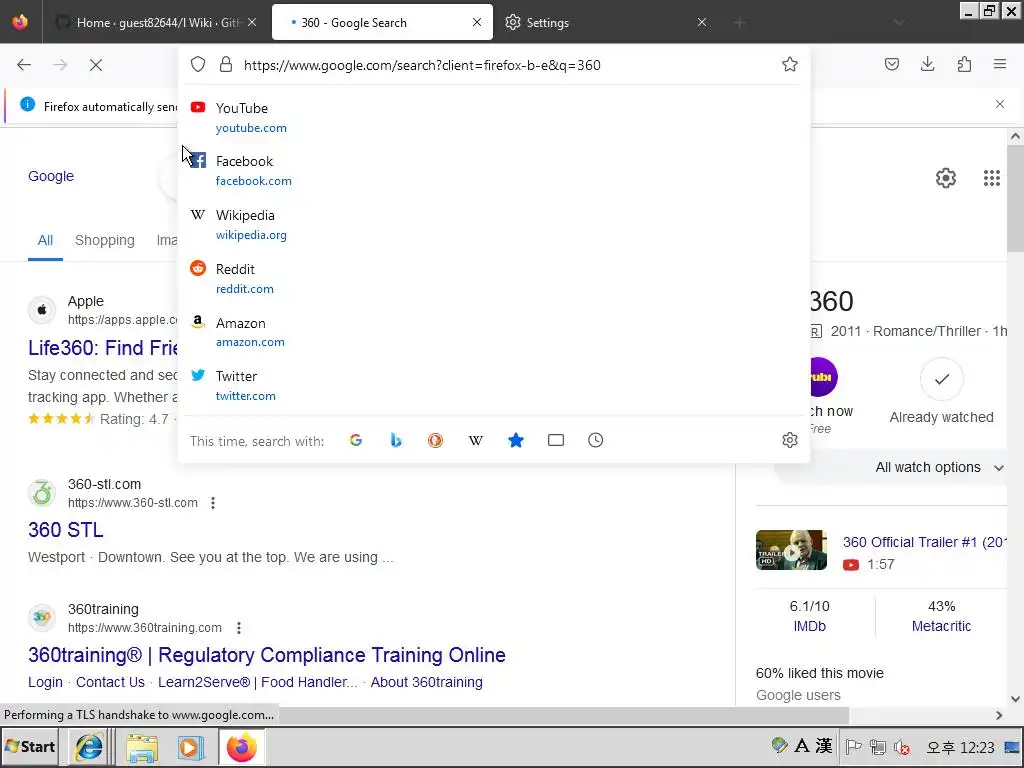Image resolution: width=1024 pixels, height=768 pixels.
Task: Search in History clock icon
Action: click(596, 440)
